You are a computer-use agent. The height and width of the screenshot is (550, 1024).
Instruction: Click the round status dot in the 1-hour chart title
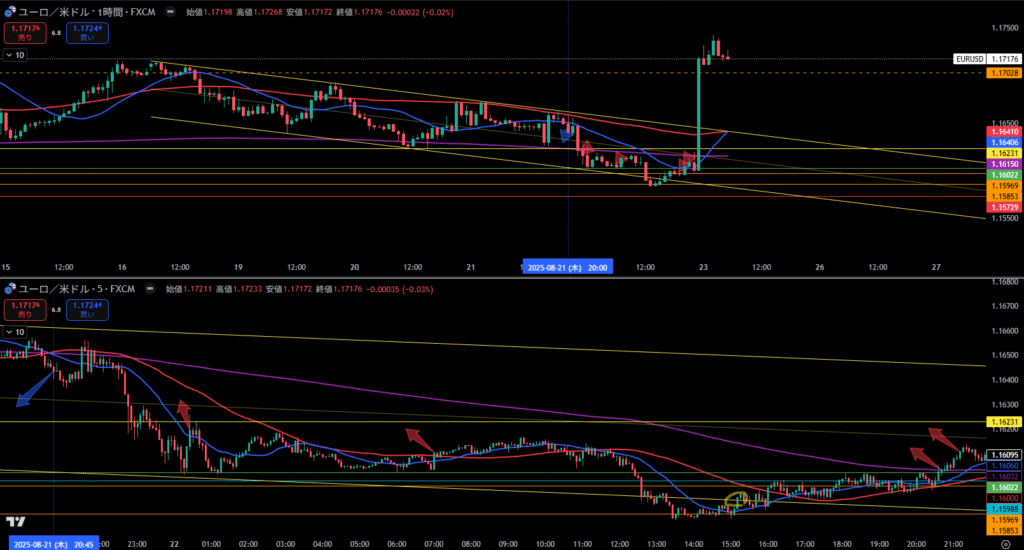(170, 12)
